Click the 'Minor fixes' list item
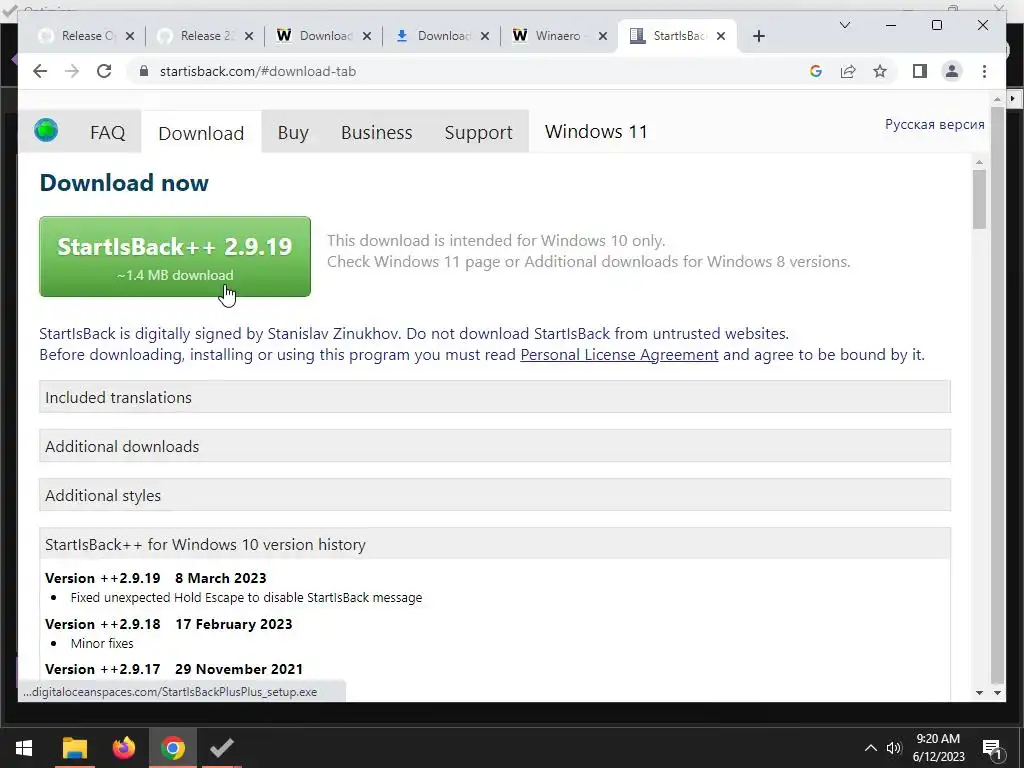The image size is (1024, 768). [x=102, y=643]
